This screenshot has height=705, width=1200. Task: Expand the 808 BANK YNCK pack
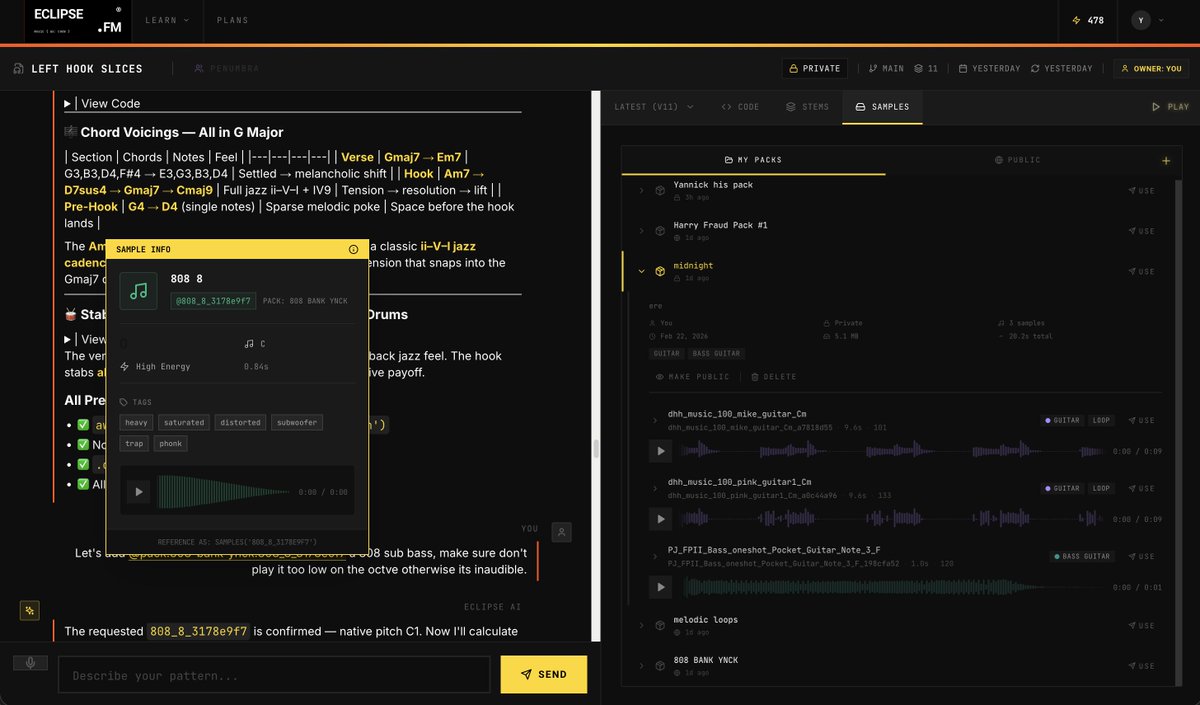pos(640,665)
